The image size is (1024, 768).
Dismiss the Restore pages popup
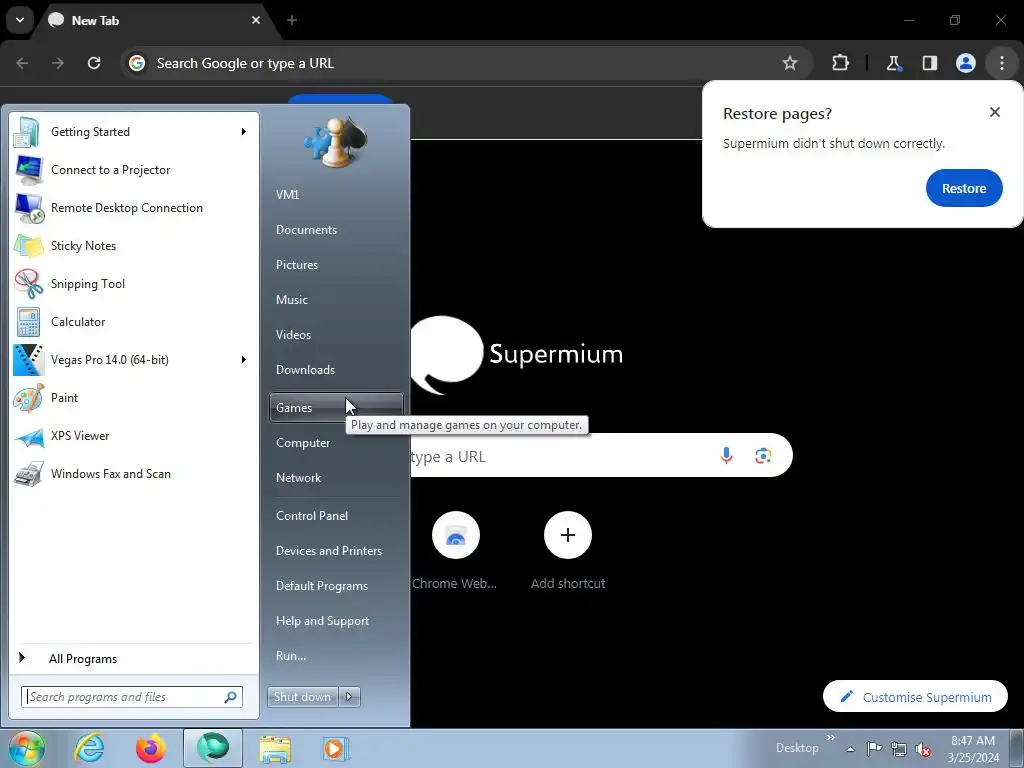click(995, 112)
